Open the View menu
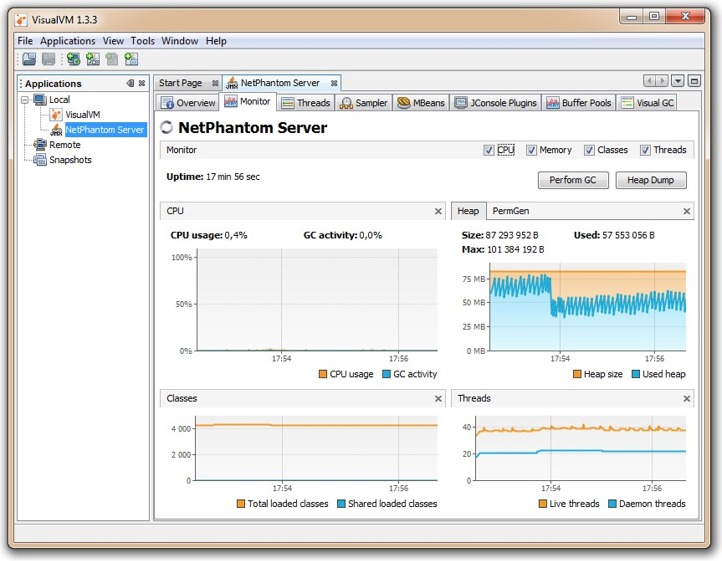Screen dimensions: 722x561 tap(113, 41)
